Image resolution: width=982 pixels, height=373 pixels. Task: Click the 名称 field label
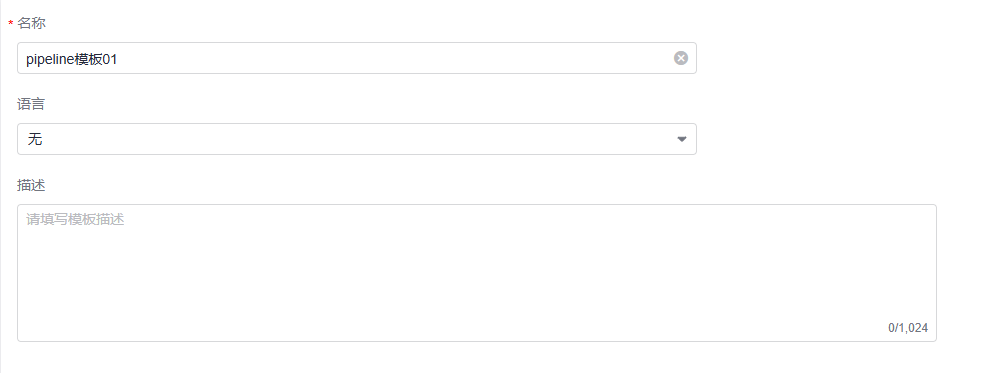[x=31, y=23]
